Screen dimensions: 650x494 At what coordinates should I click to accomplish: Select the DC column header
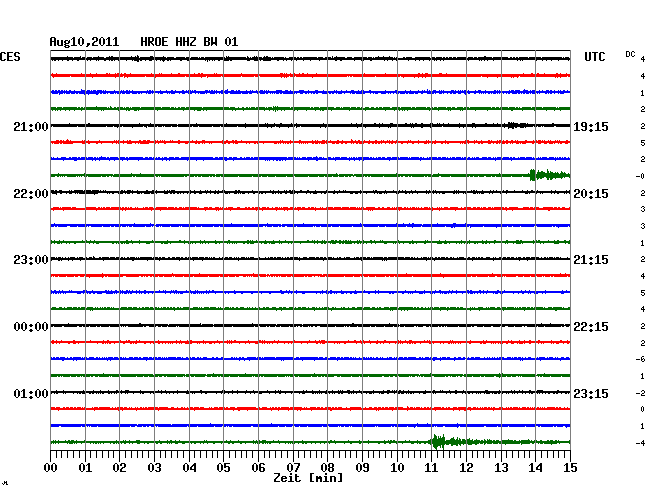630,54
